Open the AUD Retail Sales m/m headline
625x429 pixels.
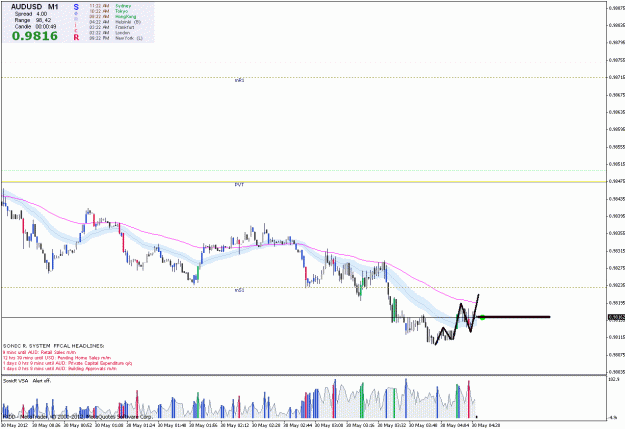click(x=39, y=353)
